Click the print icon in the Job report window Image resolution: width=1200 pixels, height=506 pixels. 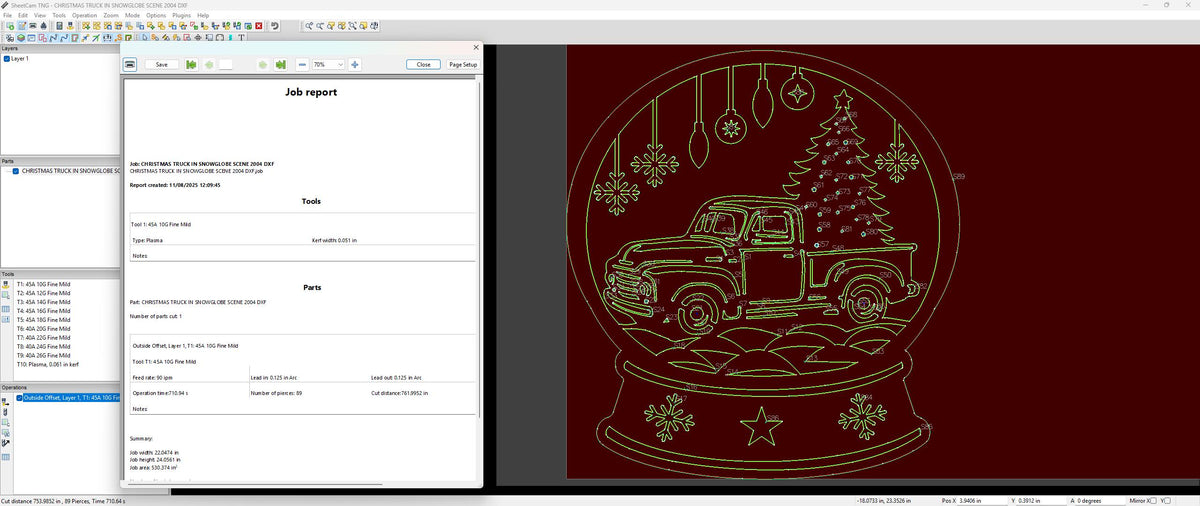coord(130,64)
